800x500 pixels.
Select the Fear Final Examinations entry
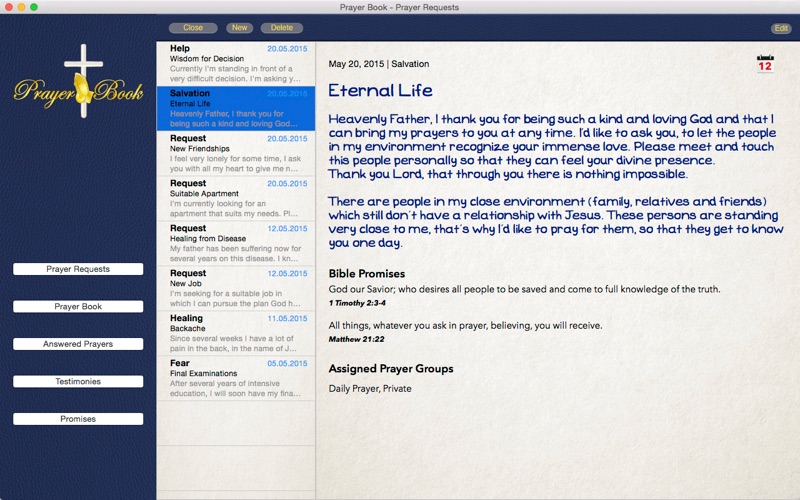[x=236, y=378]
